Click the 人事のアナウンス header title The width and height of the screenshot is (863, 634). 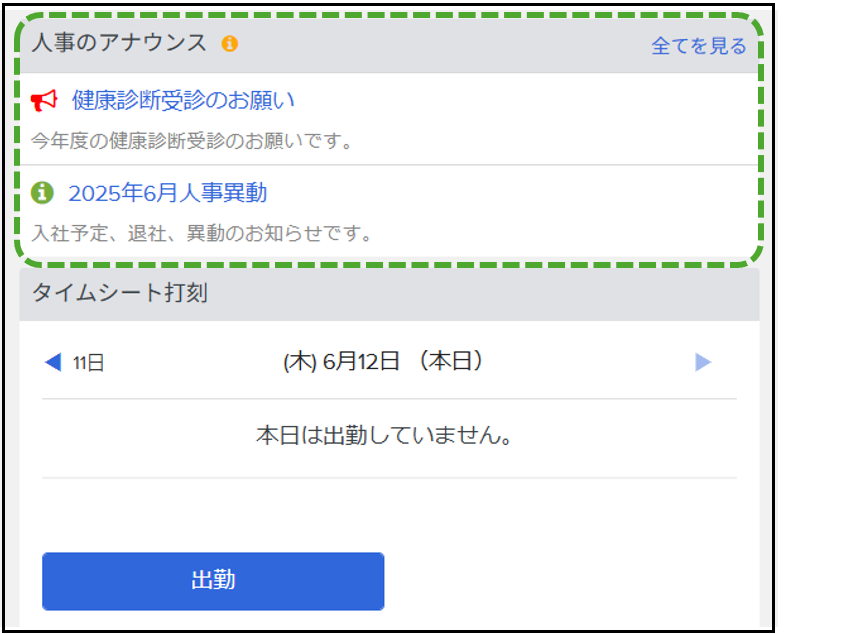[119, 42]
